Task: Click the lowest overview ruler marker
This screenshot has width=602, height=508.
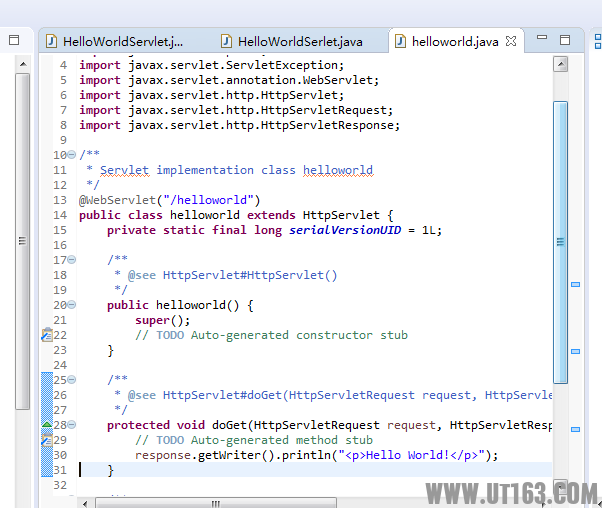Action: coord(575,429)
